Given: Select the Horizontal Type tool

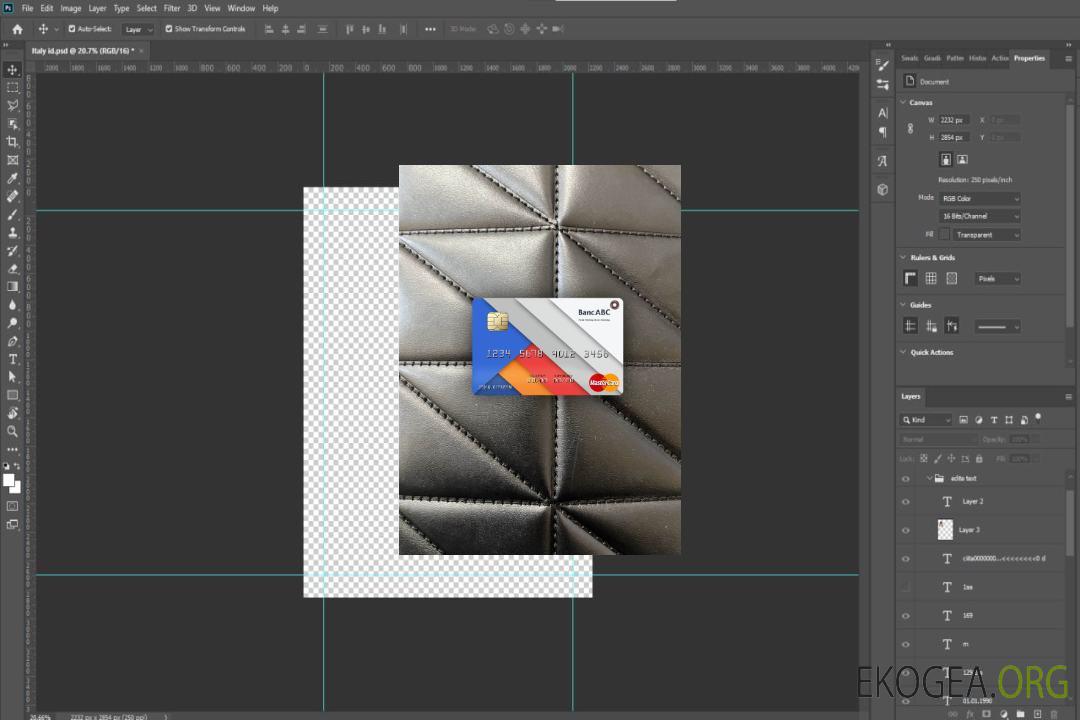Looking at the screenshot, I should (13, 359).
